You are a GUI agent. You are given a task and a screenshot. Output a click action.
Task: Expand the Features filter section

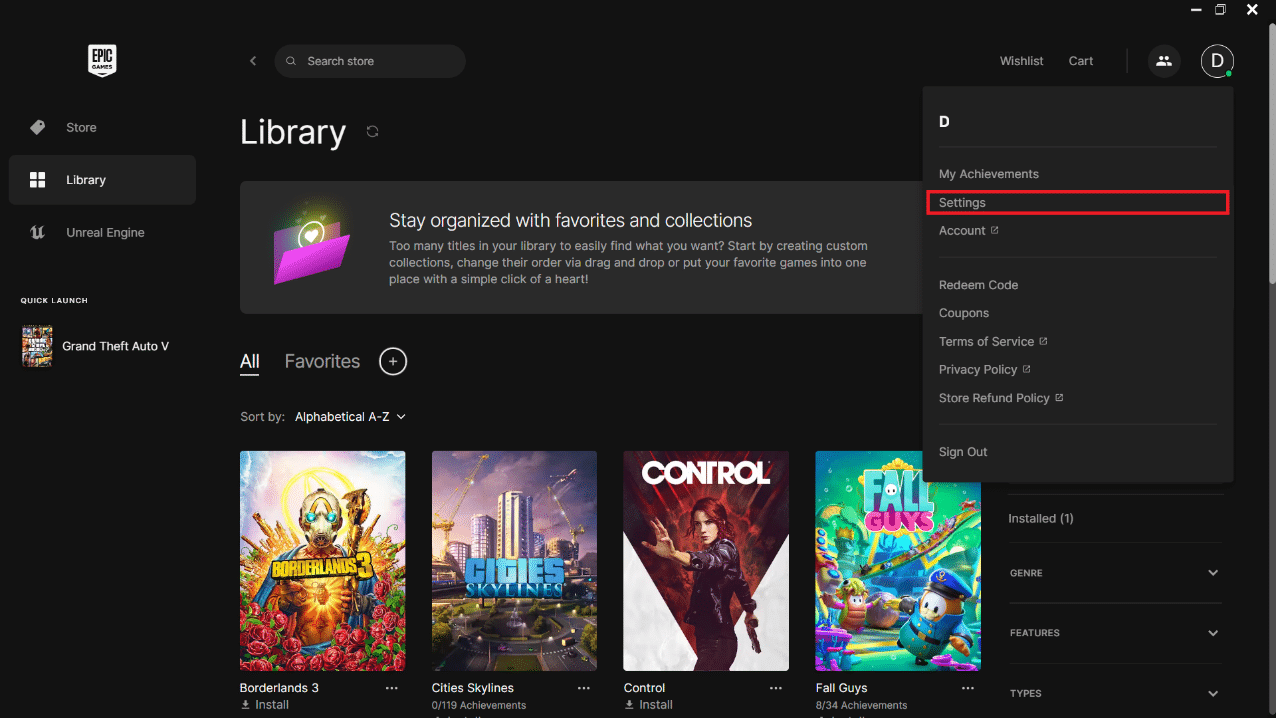click(x=1115, y=633)
